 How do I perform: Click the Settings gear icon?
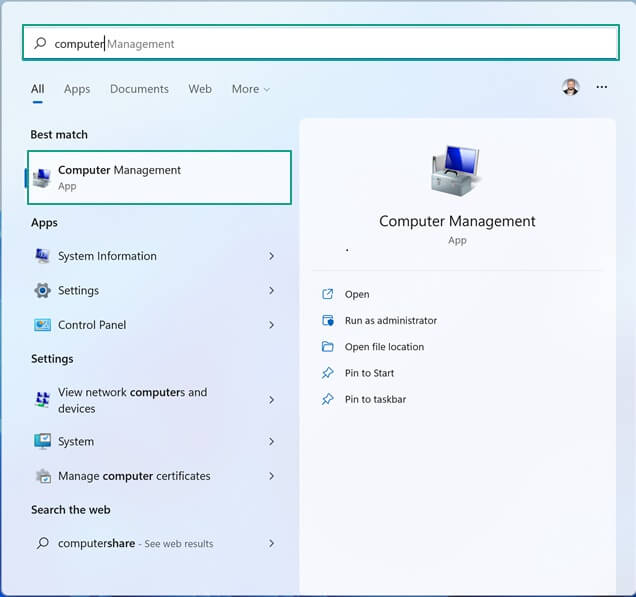click(x=42, y=290)
